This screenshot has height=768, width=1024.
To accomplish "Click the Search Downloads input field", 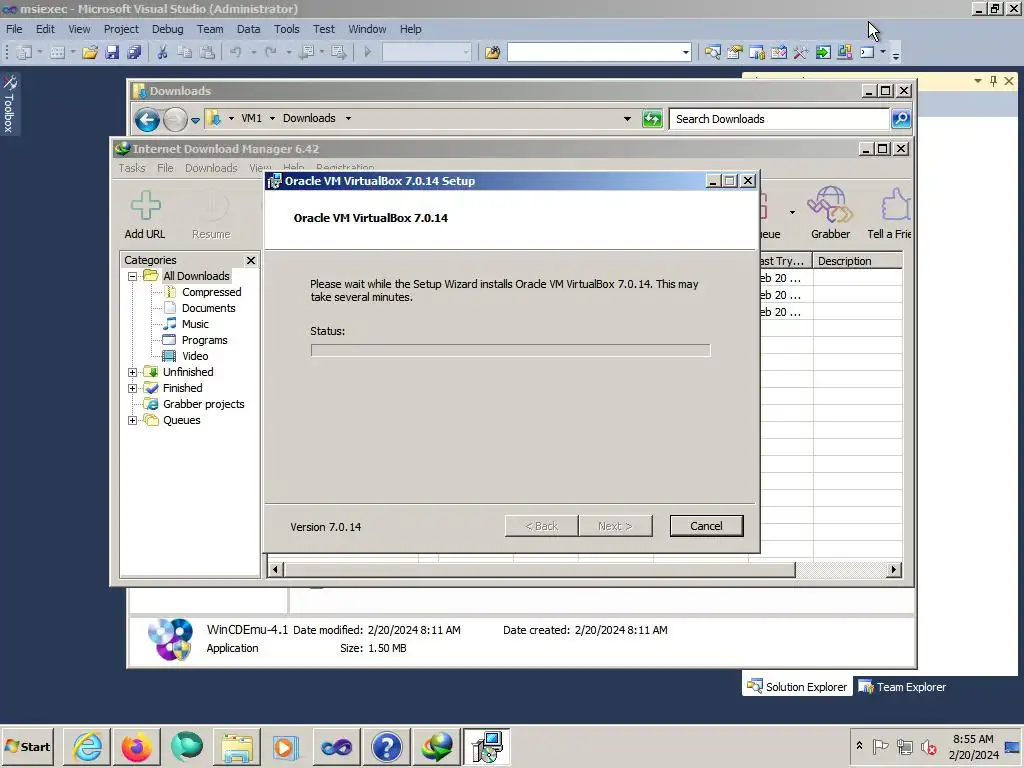I will pos(780,119).
